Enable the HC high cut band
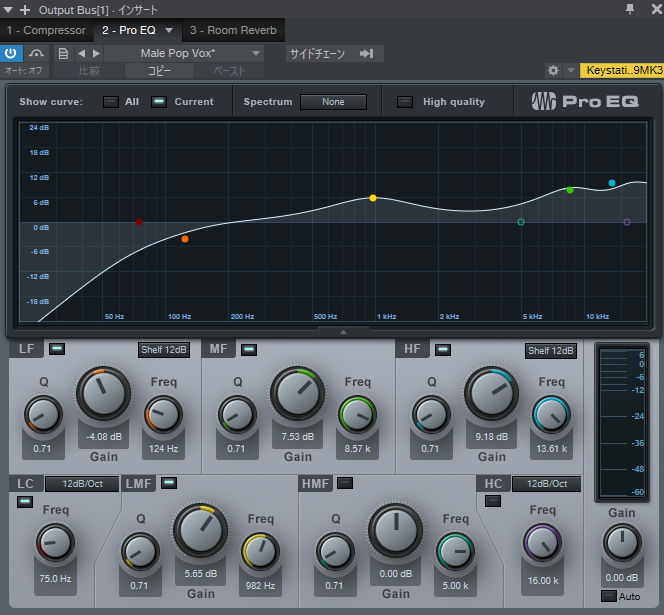The image size is (664, 615). [493, 501]
